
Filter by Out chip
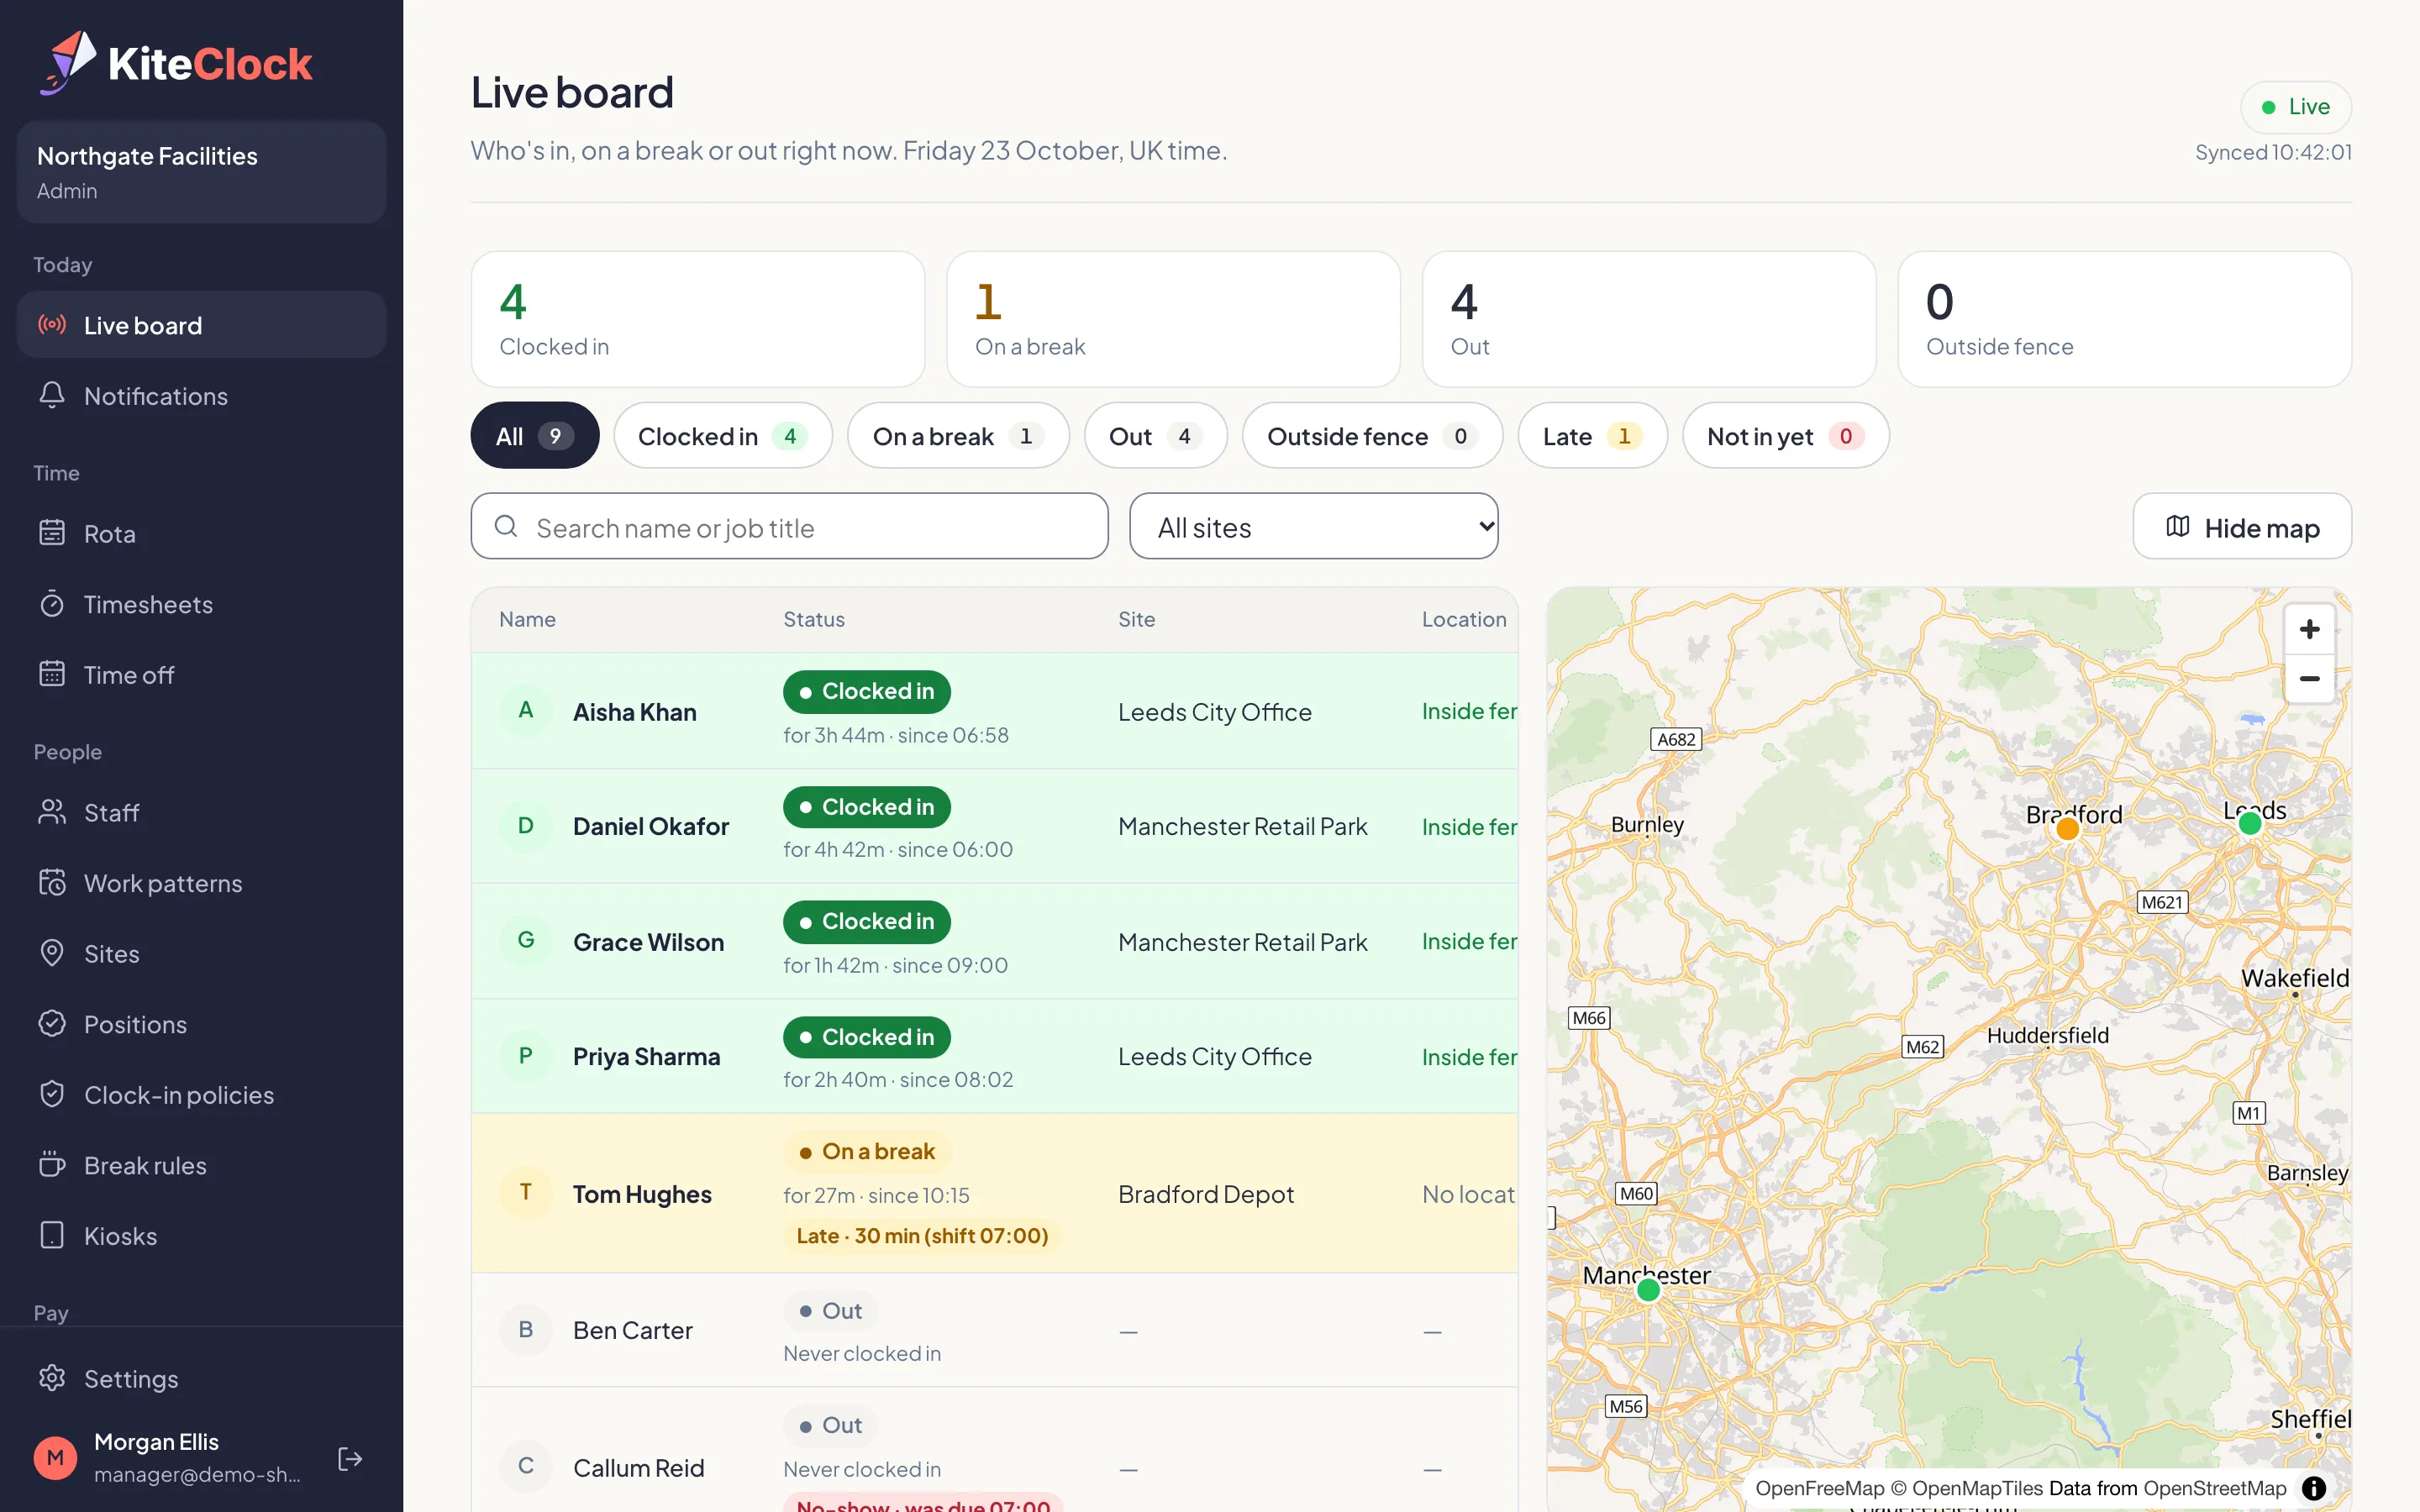1156,435
